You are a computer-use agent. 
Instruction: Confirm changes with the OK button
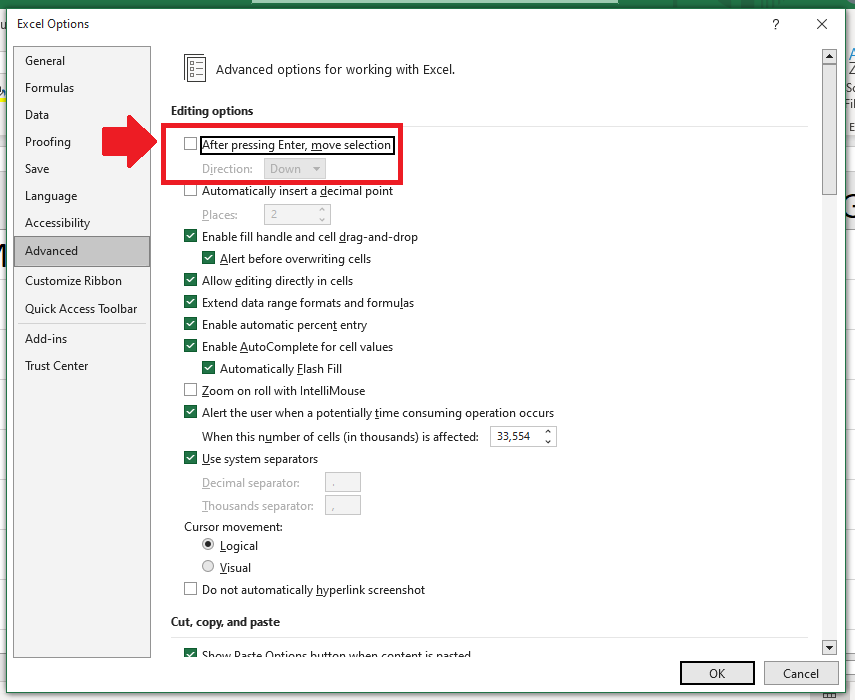pos(717,673)
